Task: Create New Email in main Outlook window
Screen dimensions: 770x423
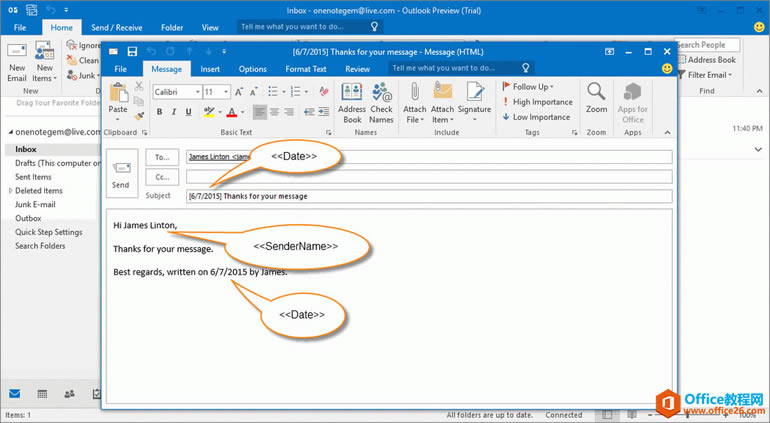Action: tap(17, 61)
